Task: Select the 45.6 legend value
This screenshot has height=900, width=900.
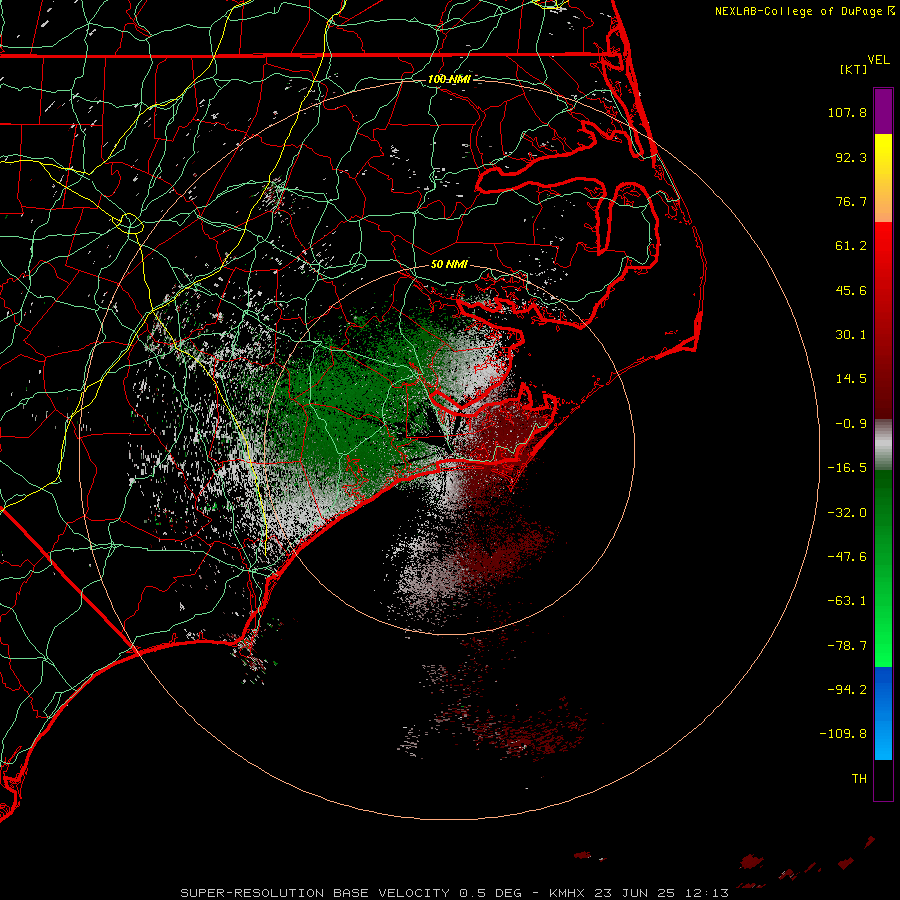Action: click(851, 290)
